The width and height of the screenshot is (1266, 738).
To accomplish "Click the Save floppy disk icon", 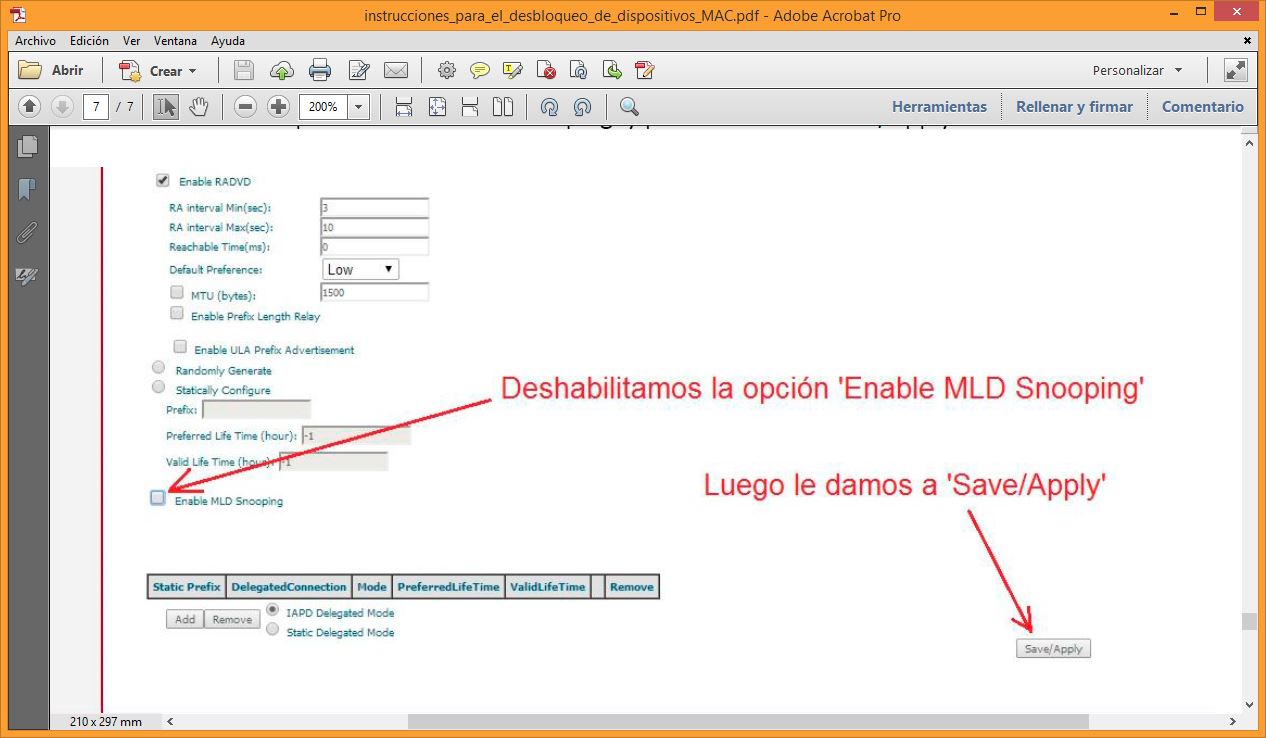I will 244,70.
